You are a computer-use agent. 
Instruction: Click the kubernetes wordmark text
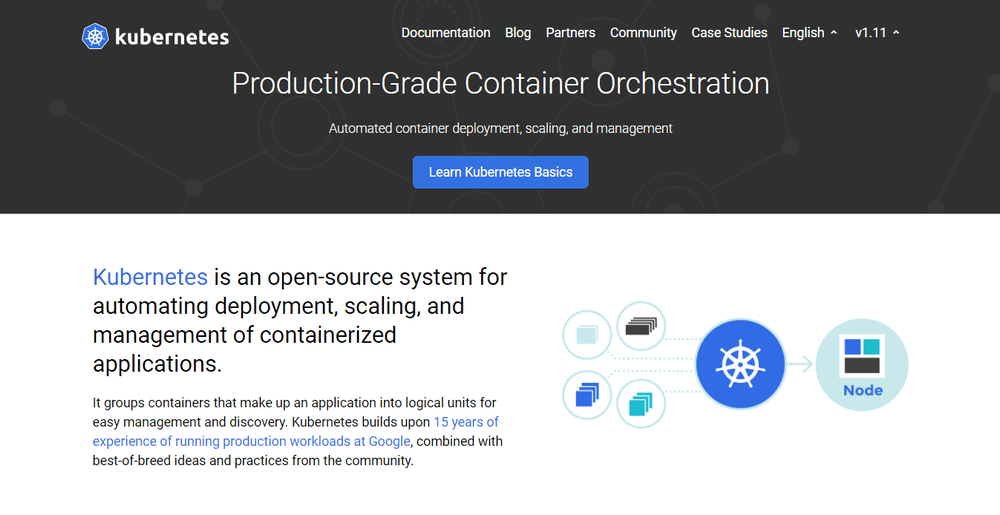tap(172, 38)
